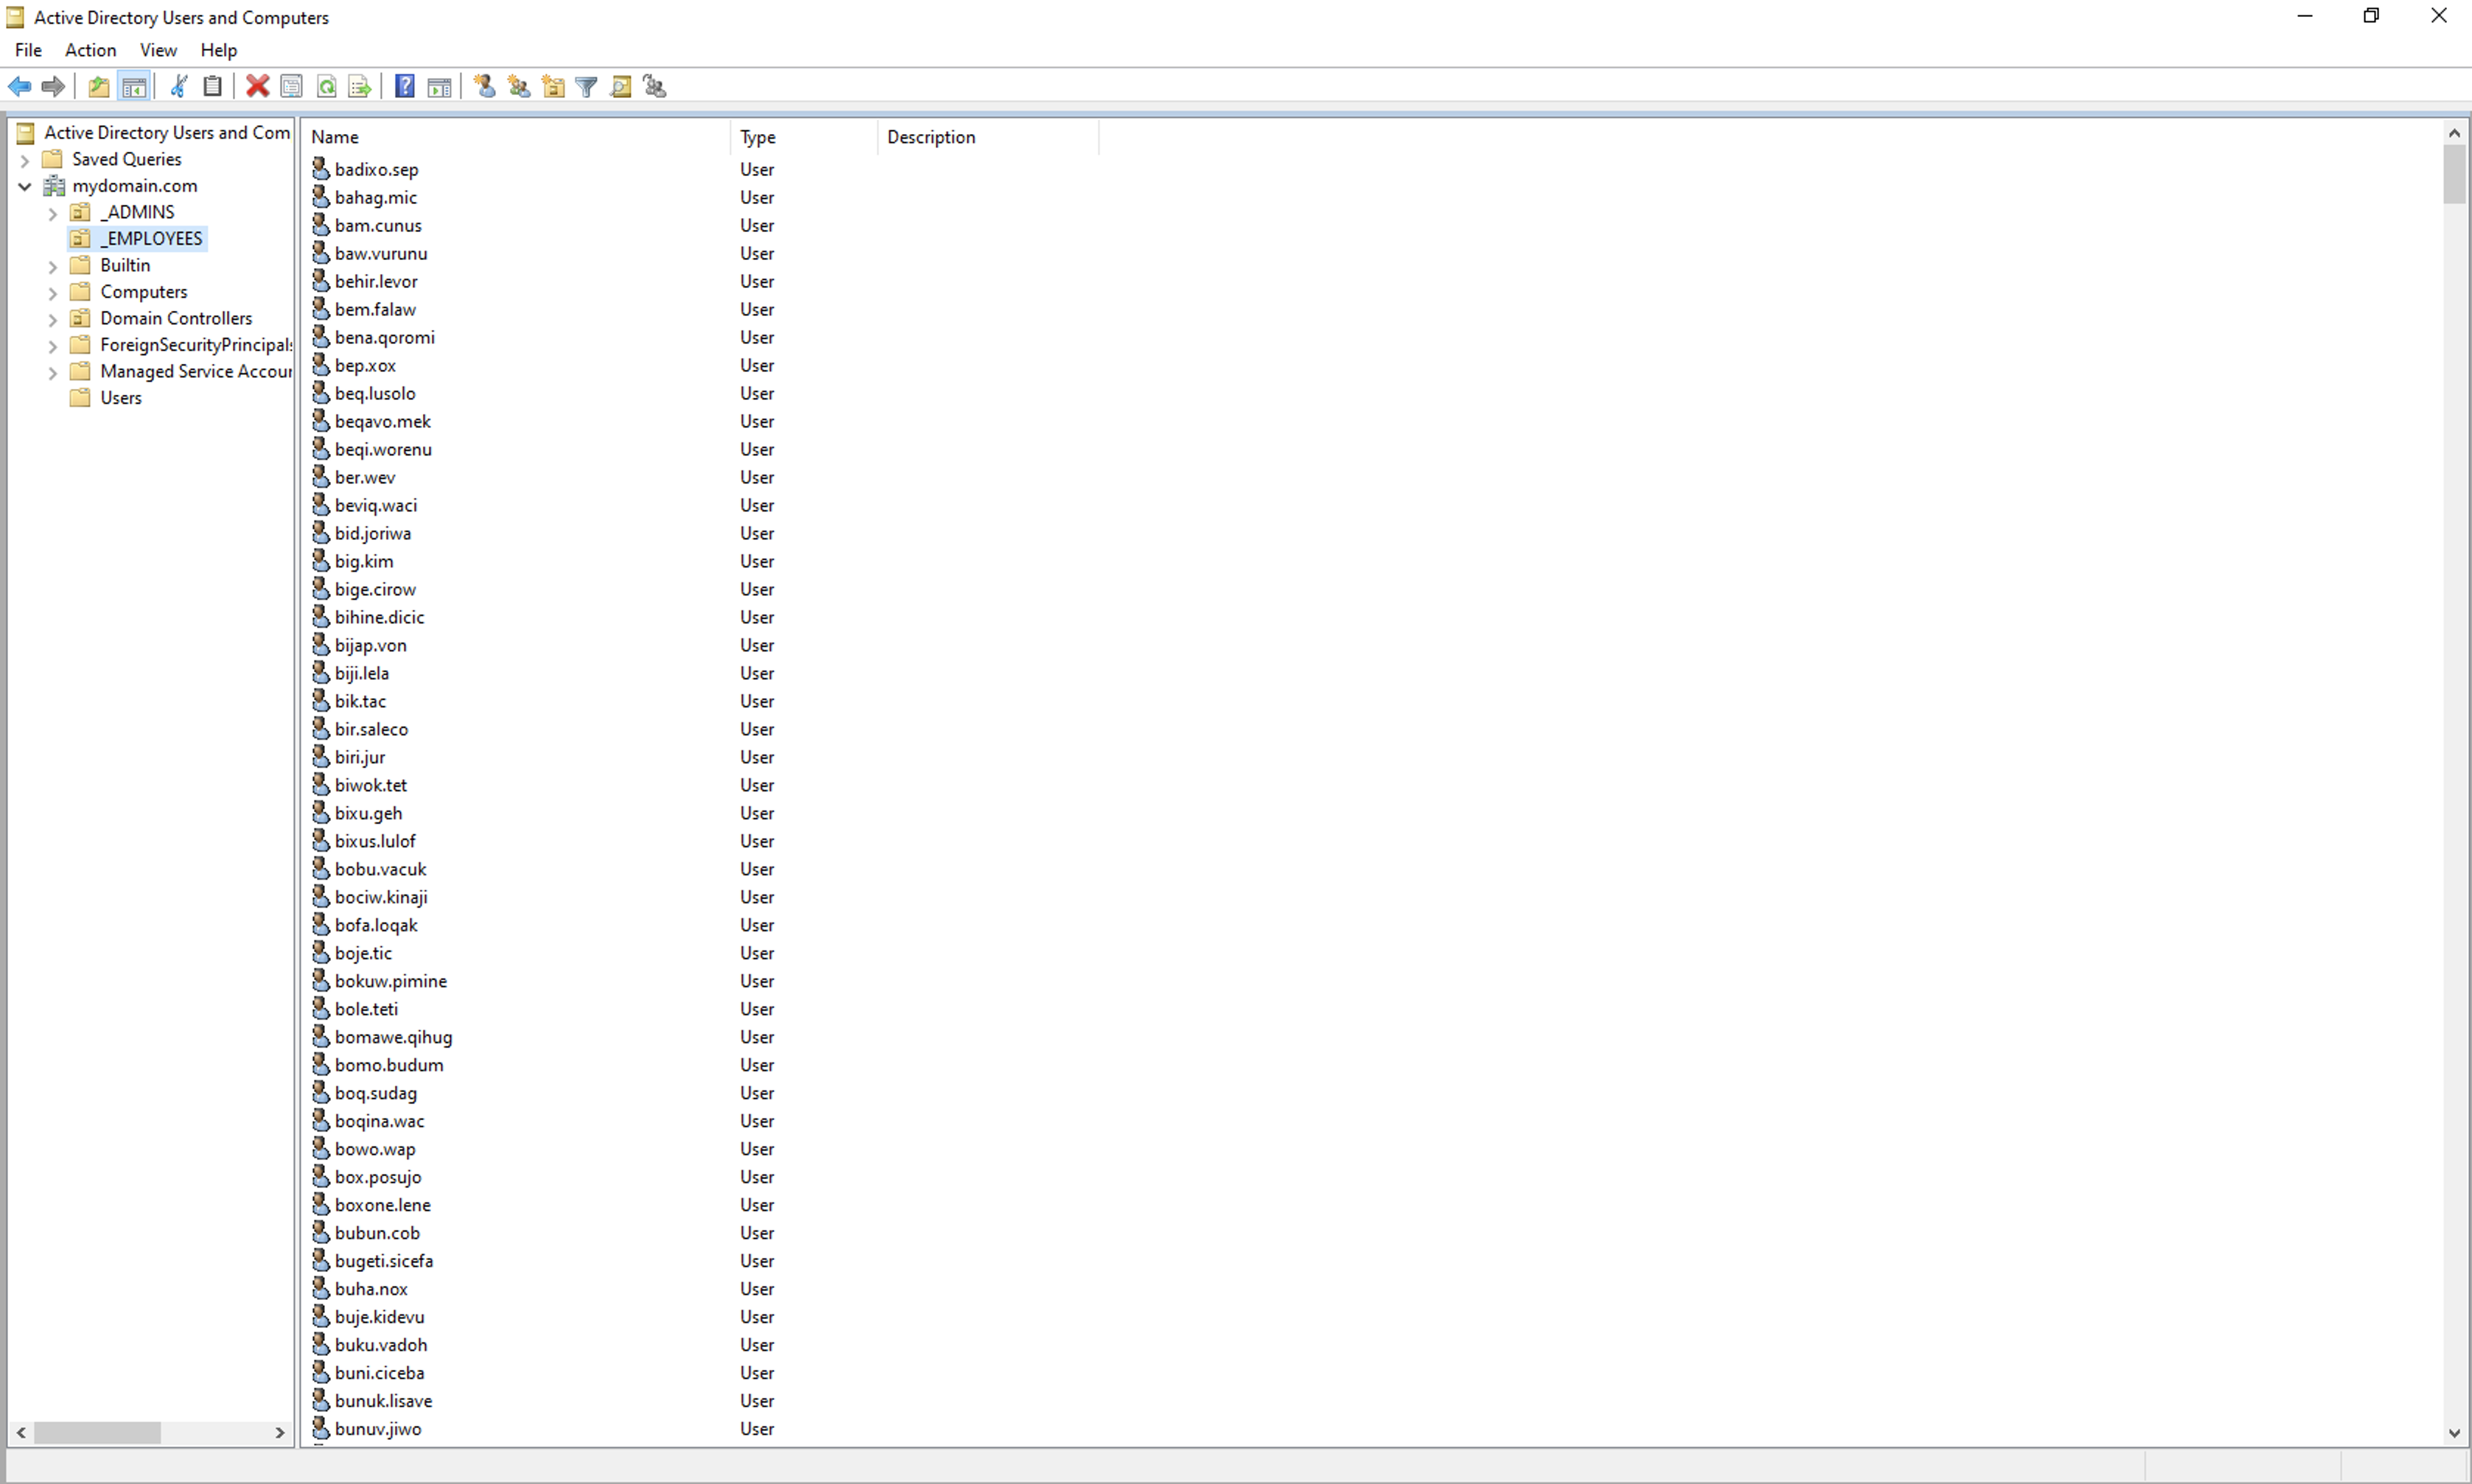Viewport: 2472px width, 1484px height.
Task: Set filter options with the funnel icon
Action: tap(587, 87)
